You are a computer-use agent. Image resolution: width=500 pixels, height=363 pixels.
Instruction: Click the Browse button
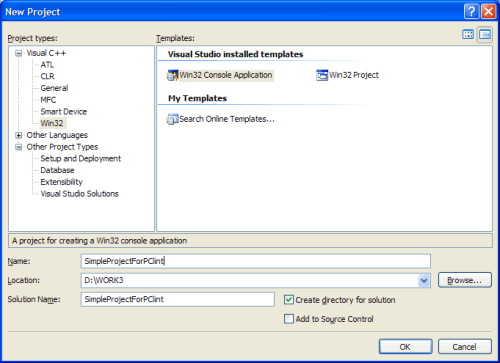465,280
